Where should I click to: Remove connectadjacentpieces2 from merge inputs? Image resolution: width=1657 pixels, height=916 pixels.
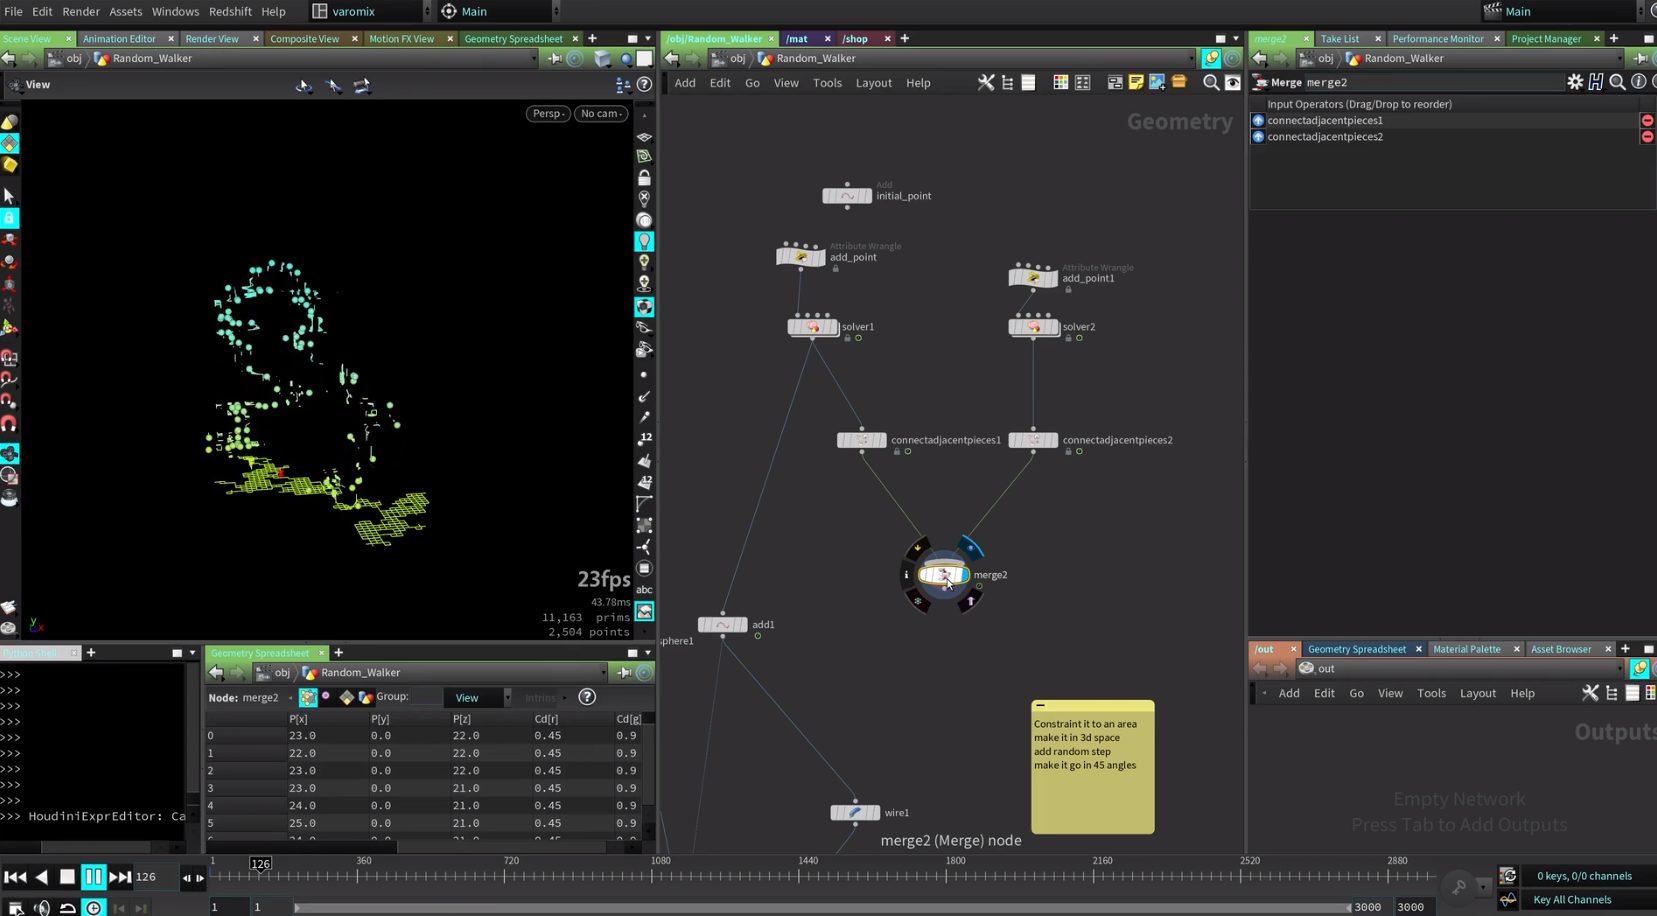1647,137
